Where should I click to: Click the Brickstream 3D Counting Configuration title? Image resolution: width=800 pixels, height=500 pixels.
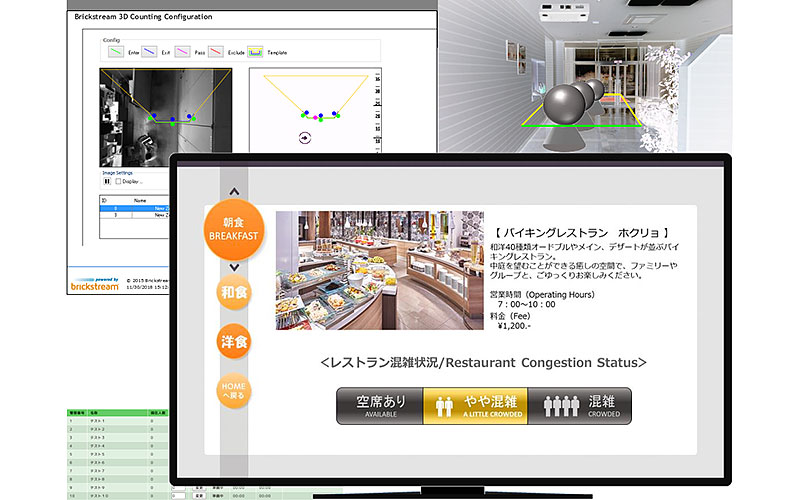click(143, 17)
